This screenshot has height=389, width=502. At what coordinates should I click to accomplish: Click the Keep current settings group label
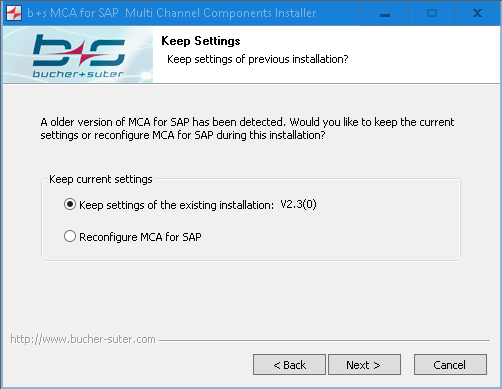coord(101,179)
